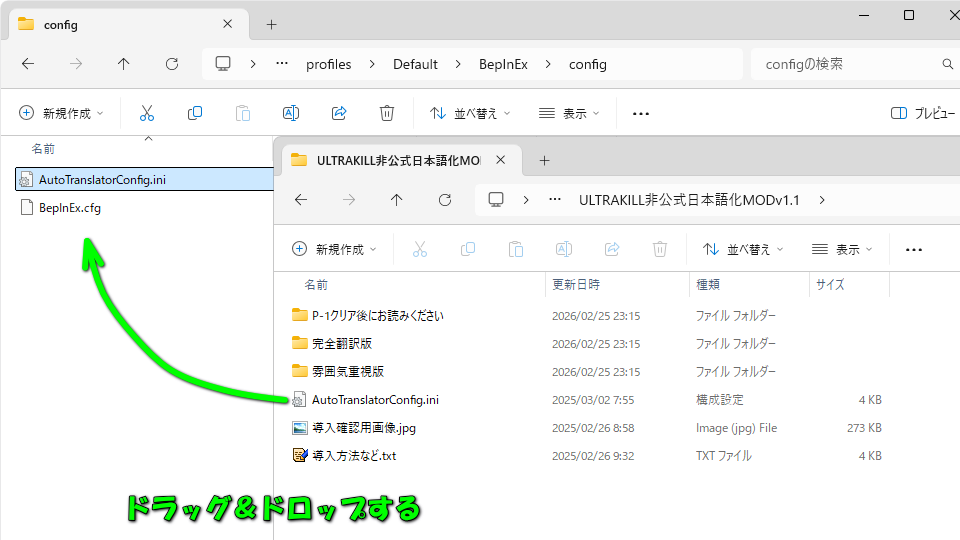Expand the chevron after ULTRAKILL非公式日本語化MODv1.1 in the address bar

pyautogui.click(x=821, y=200)
